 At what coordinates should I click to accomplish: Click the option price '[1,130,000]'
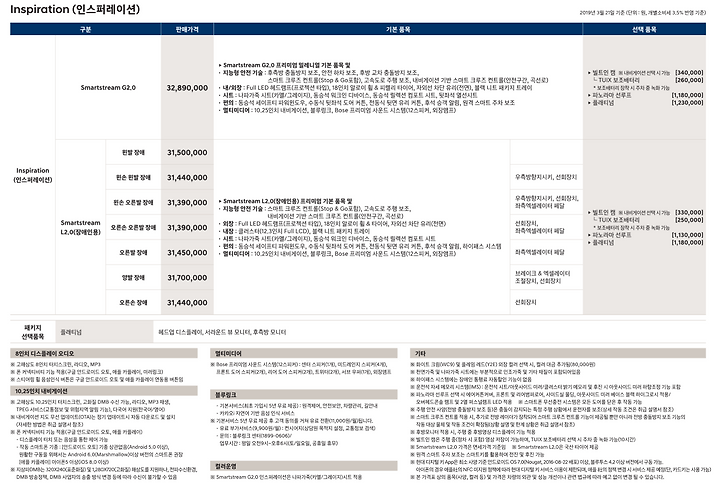click(x=687, y=235)
